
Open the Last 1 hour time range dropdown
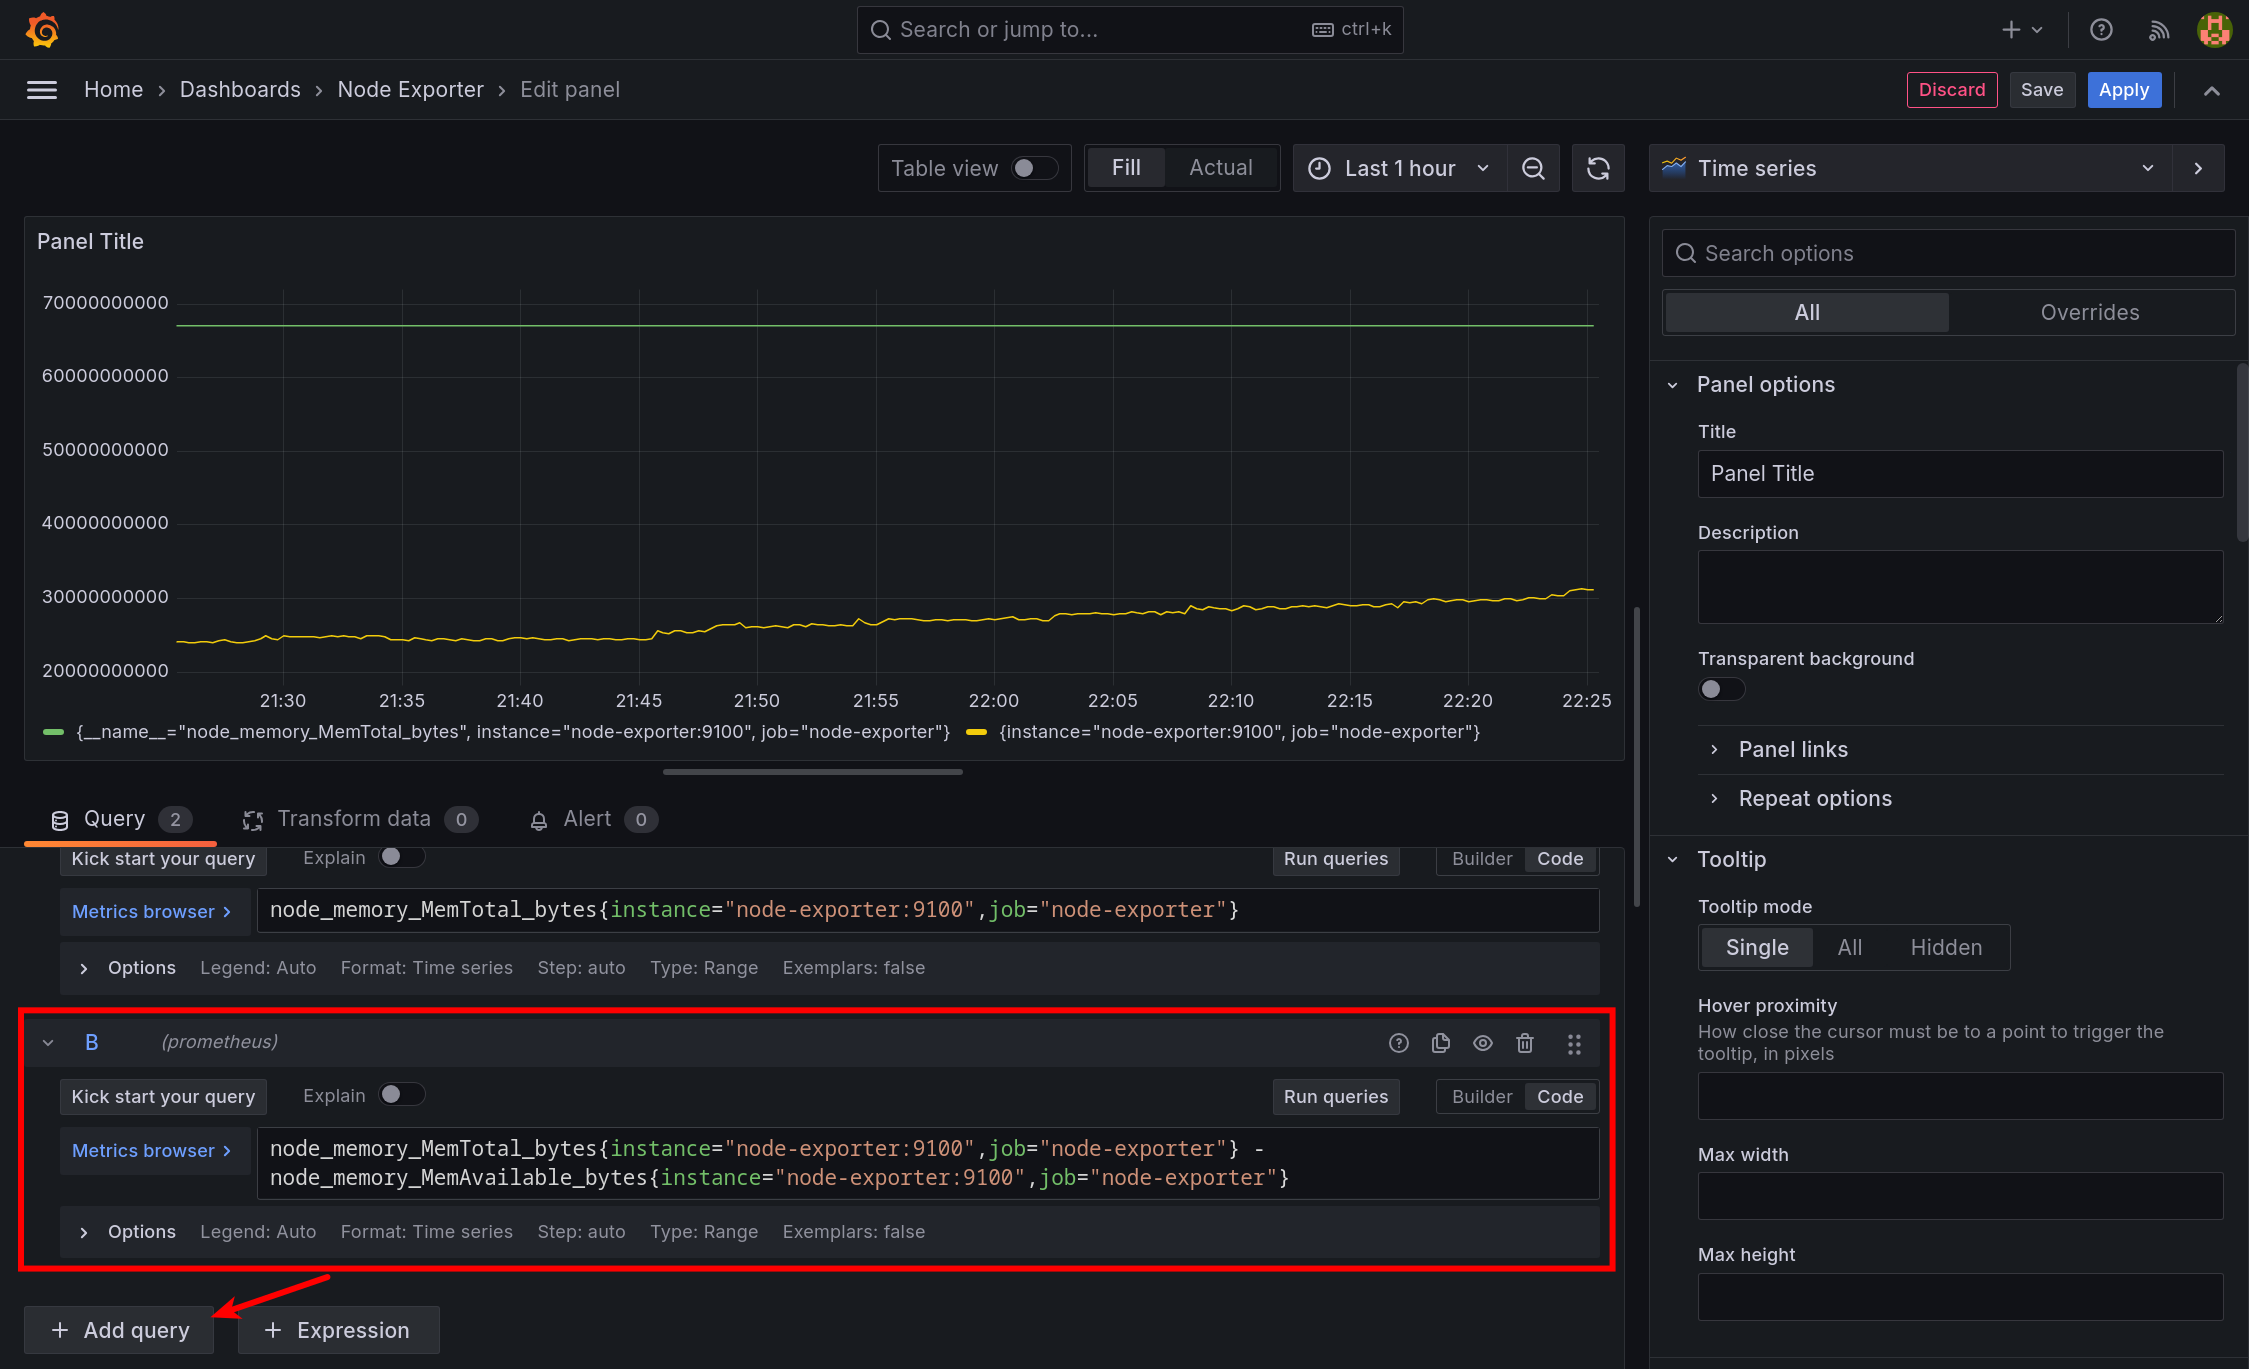click(1400, 168)
